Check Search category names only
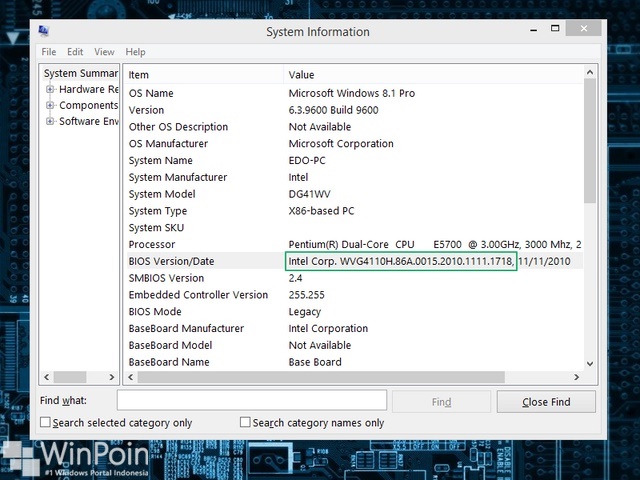This screenshot has height=480, width=640. (x=245, y=422)
